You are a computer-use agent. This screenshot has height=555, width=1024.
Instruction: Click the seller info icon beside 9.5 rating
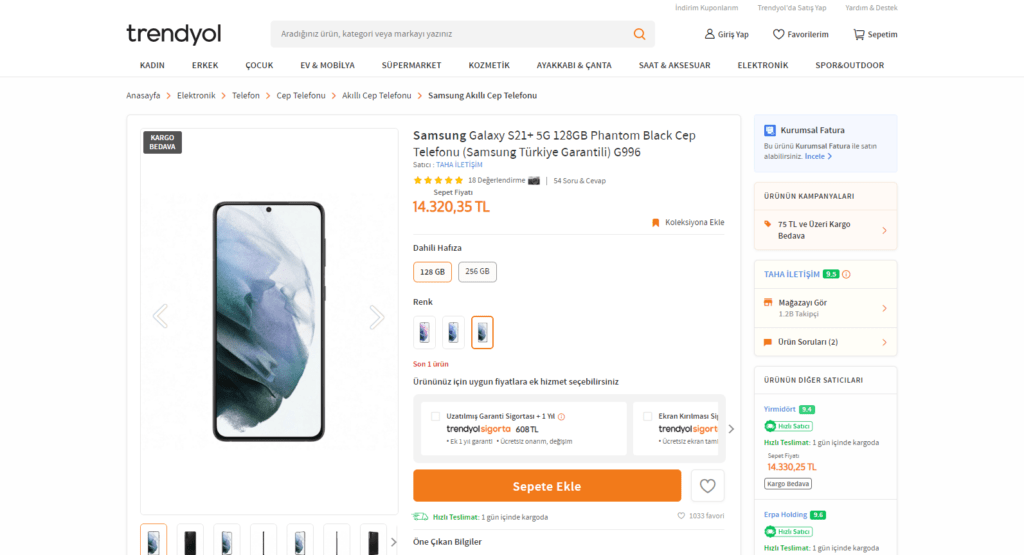(846, 274)
